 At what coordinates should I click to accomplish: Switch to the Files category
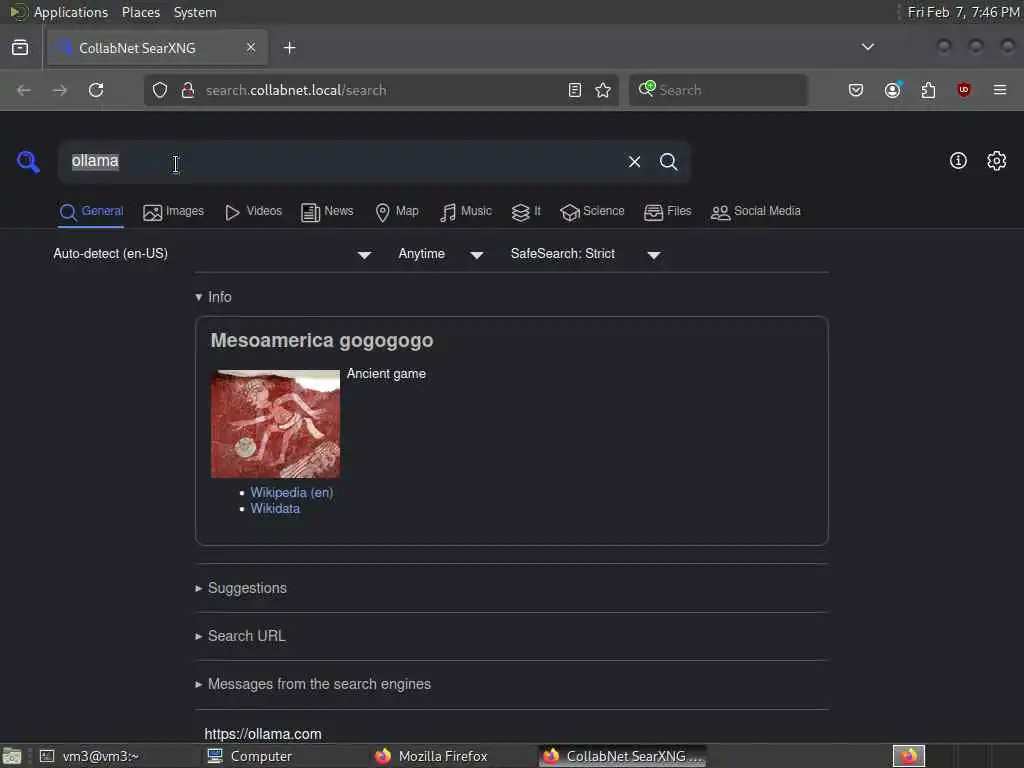point(667,212)
